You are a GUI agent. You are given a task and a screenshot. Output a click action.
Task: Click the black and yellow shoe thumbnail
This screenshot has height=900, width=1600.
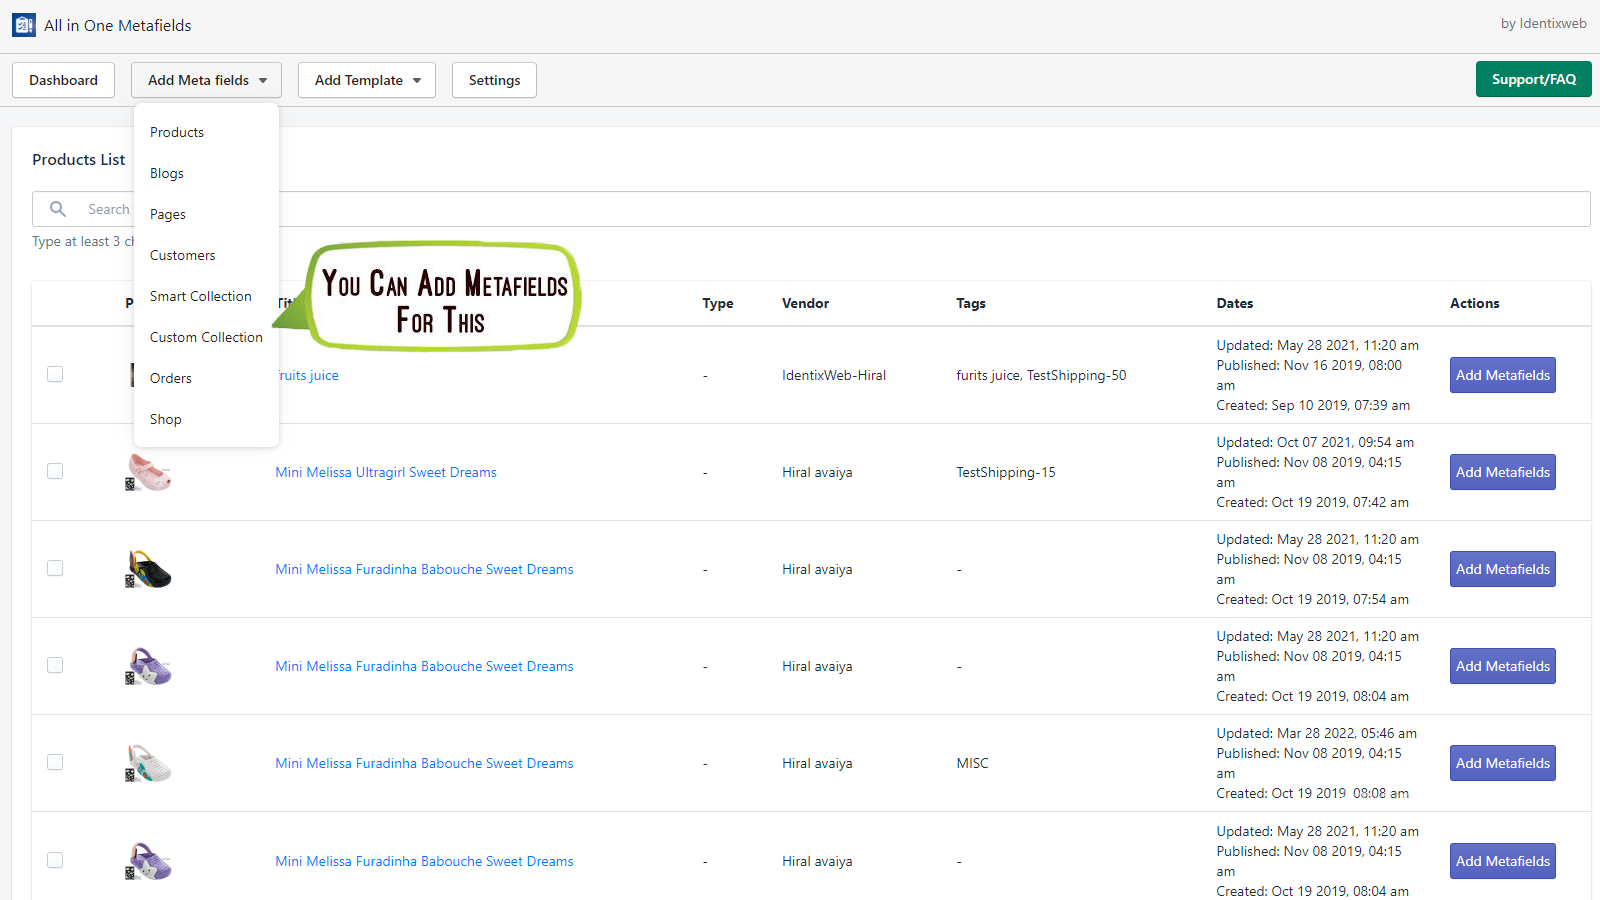[149, 569]
